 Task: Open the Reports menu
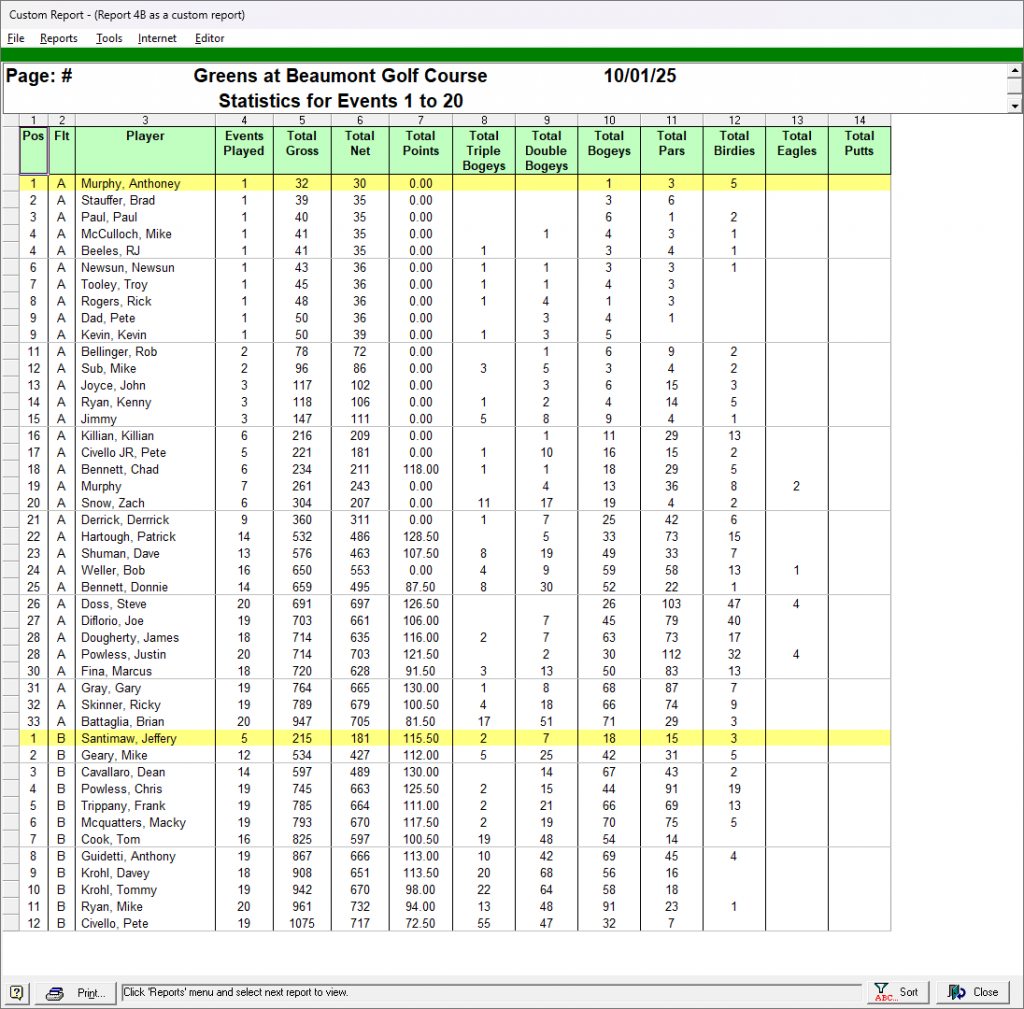[x=59, y=38]
